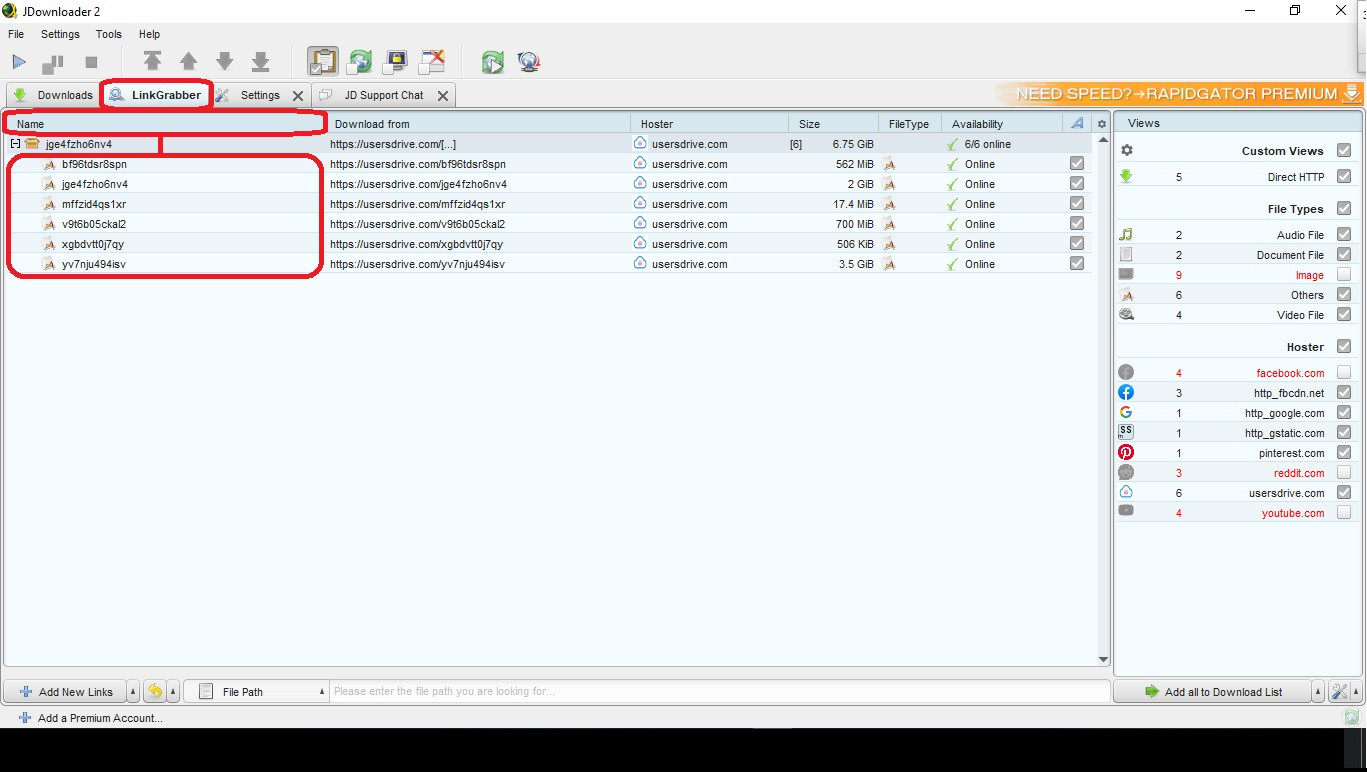Open the File Path search filter dropdown
The image size is (1367, 772).
257,691
